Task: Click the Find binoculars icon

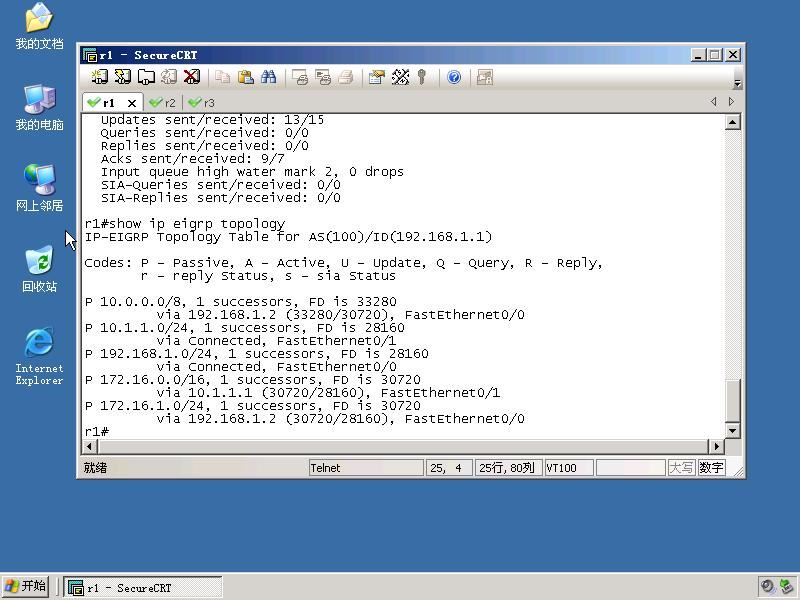Action: pos(269,77)
